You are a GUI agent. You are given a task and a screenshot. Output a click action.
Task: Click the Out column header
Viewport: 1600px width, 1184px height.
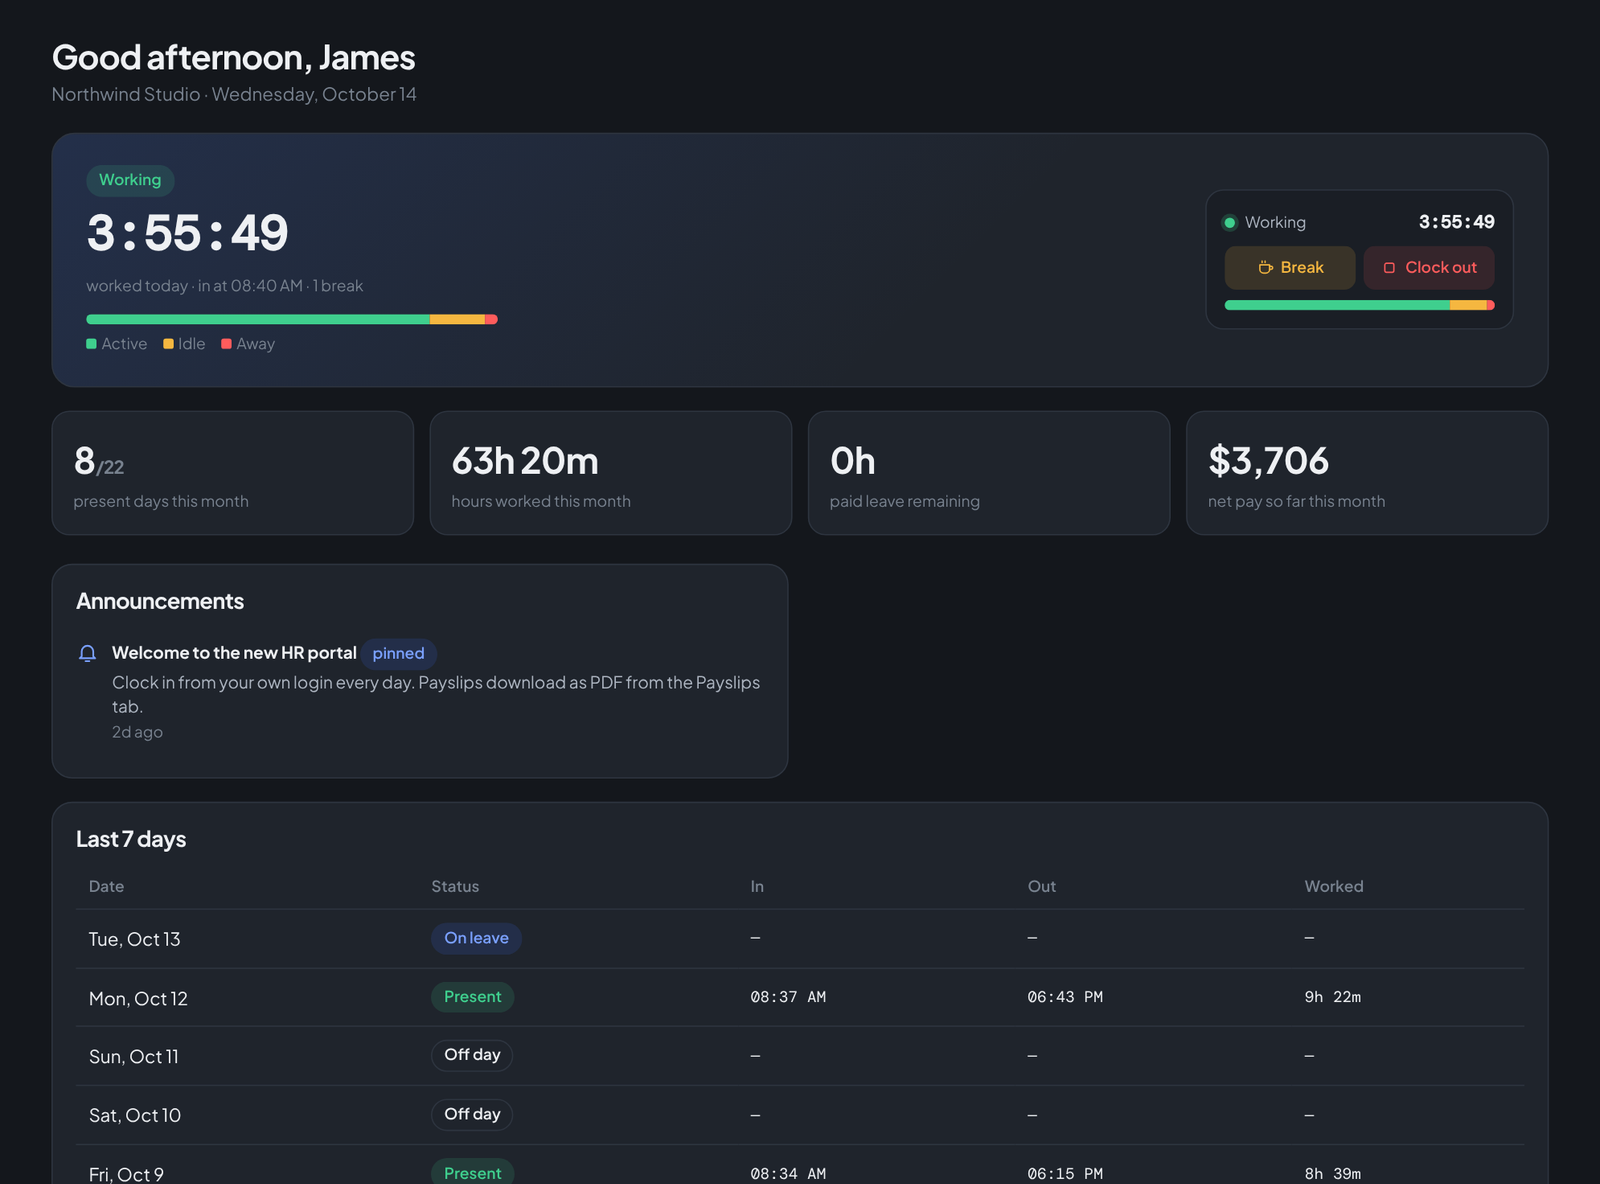tap(1041, 886)
